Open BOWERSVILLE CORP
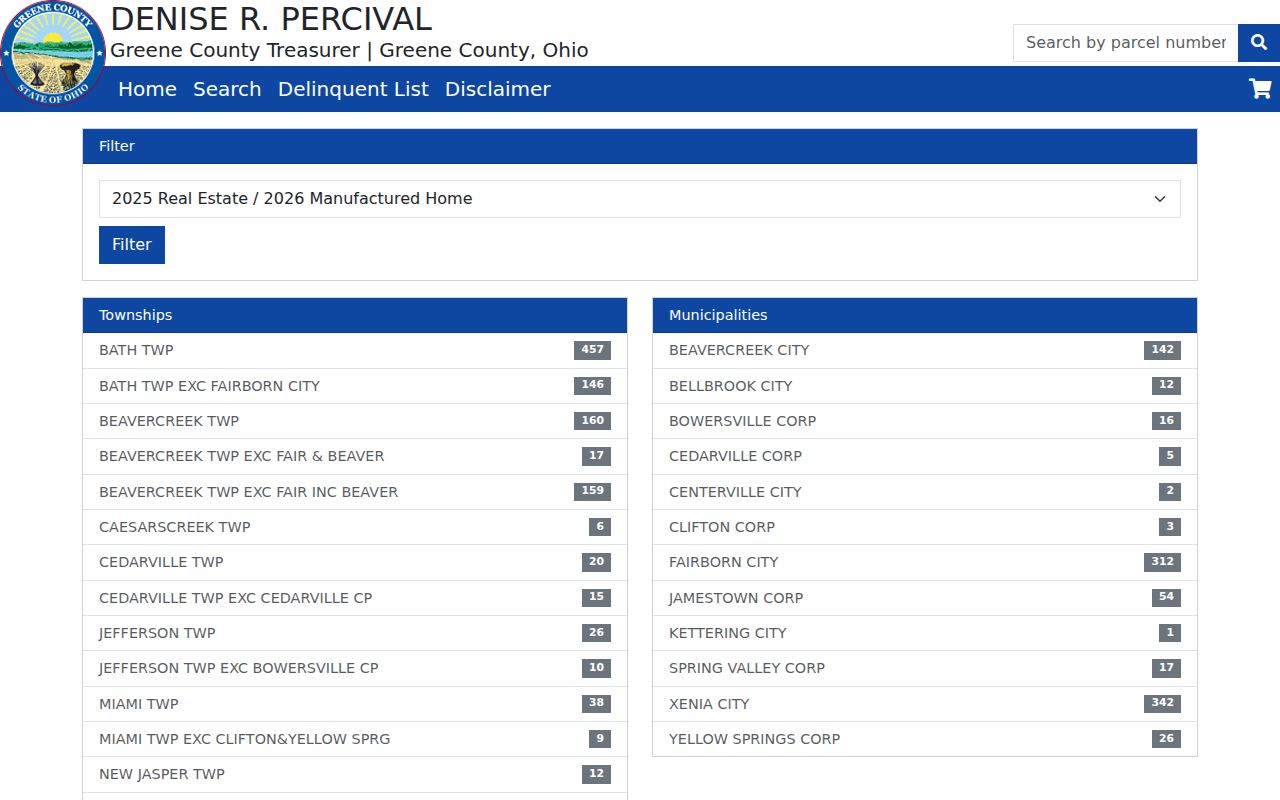The image size is (1280, 800). coord(925,421)
